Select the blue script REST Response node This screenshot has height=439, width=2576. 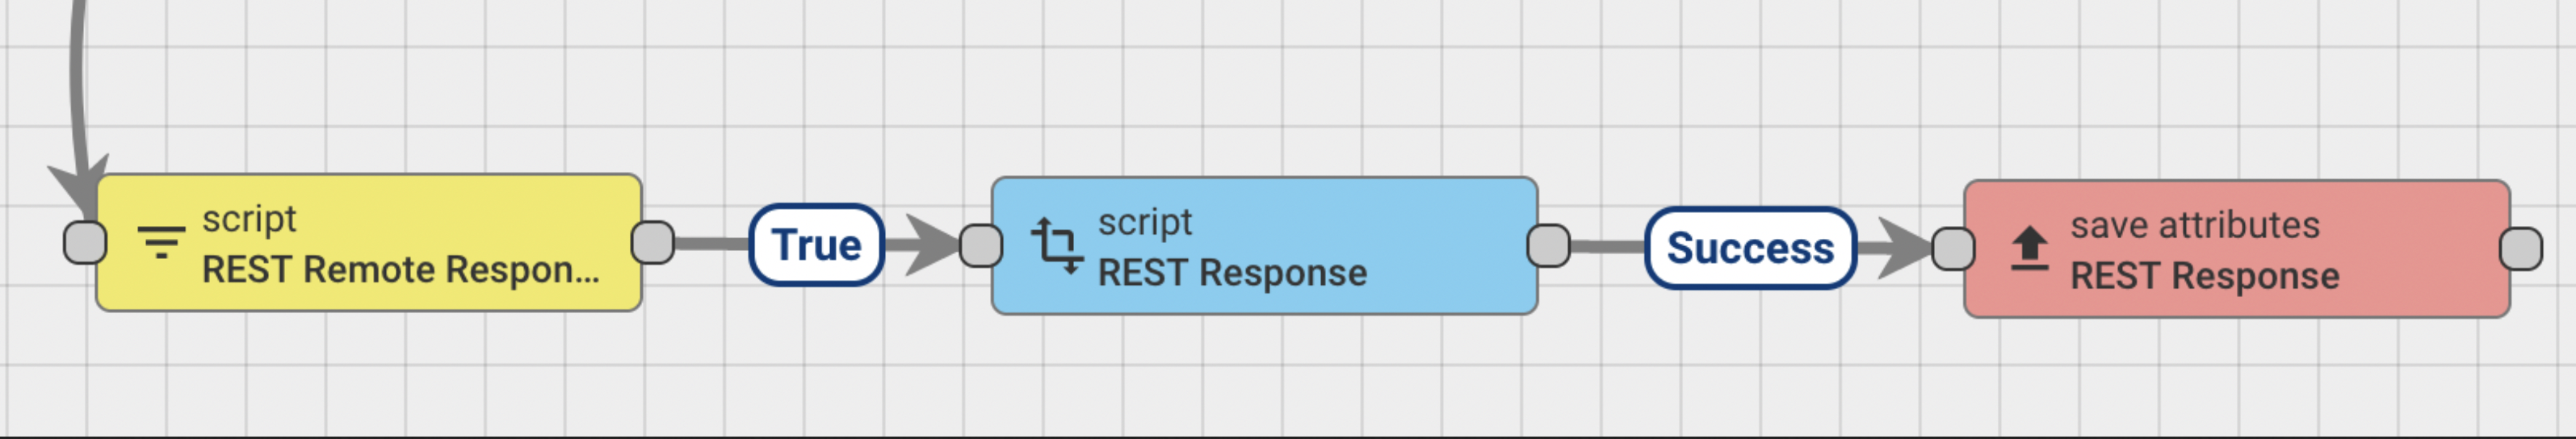(x=1265, y=245)
